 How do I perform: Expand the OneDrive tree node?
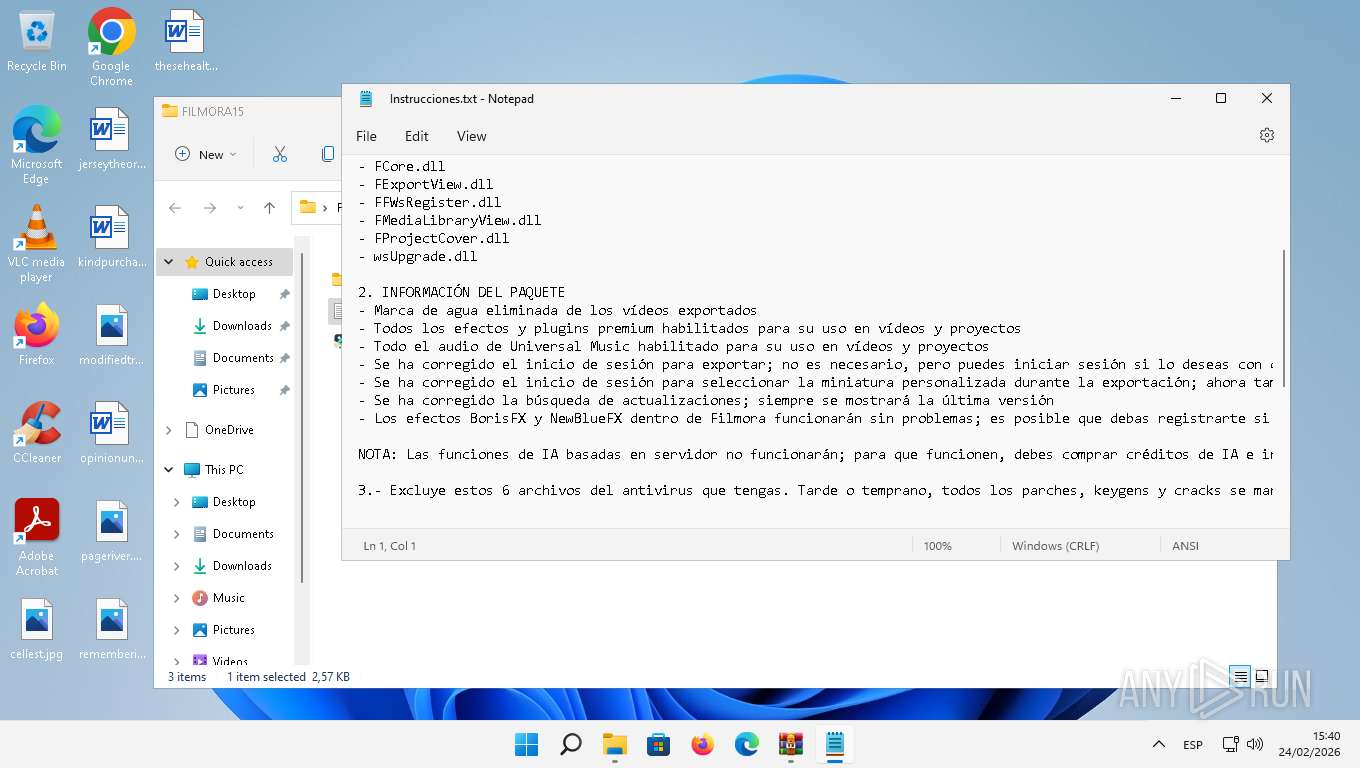point(168,430)
